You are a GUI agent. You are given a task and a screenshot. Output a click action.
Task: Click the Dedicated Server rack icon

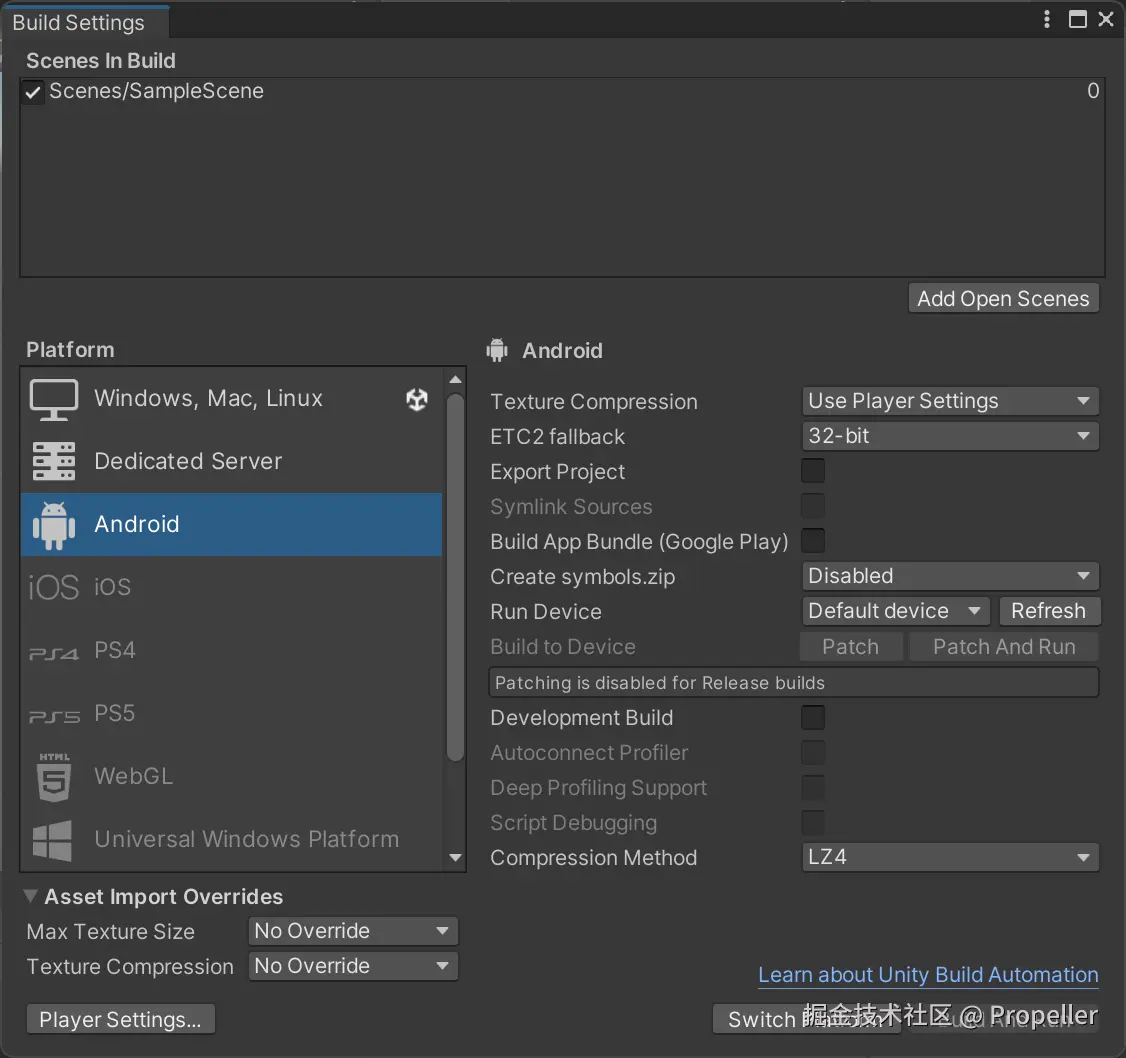point(54,461)
